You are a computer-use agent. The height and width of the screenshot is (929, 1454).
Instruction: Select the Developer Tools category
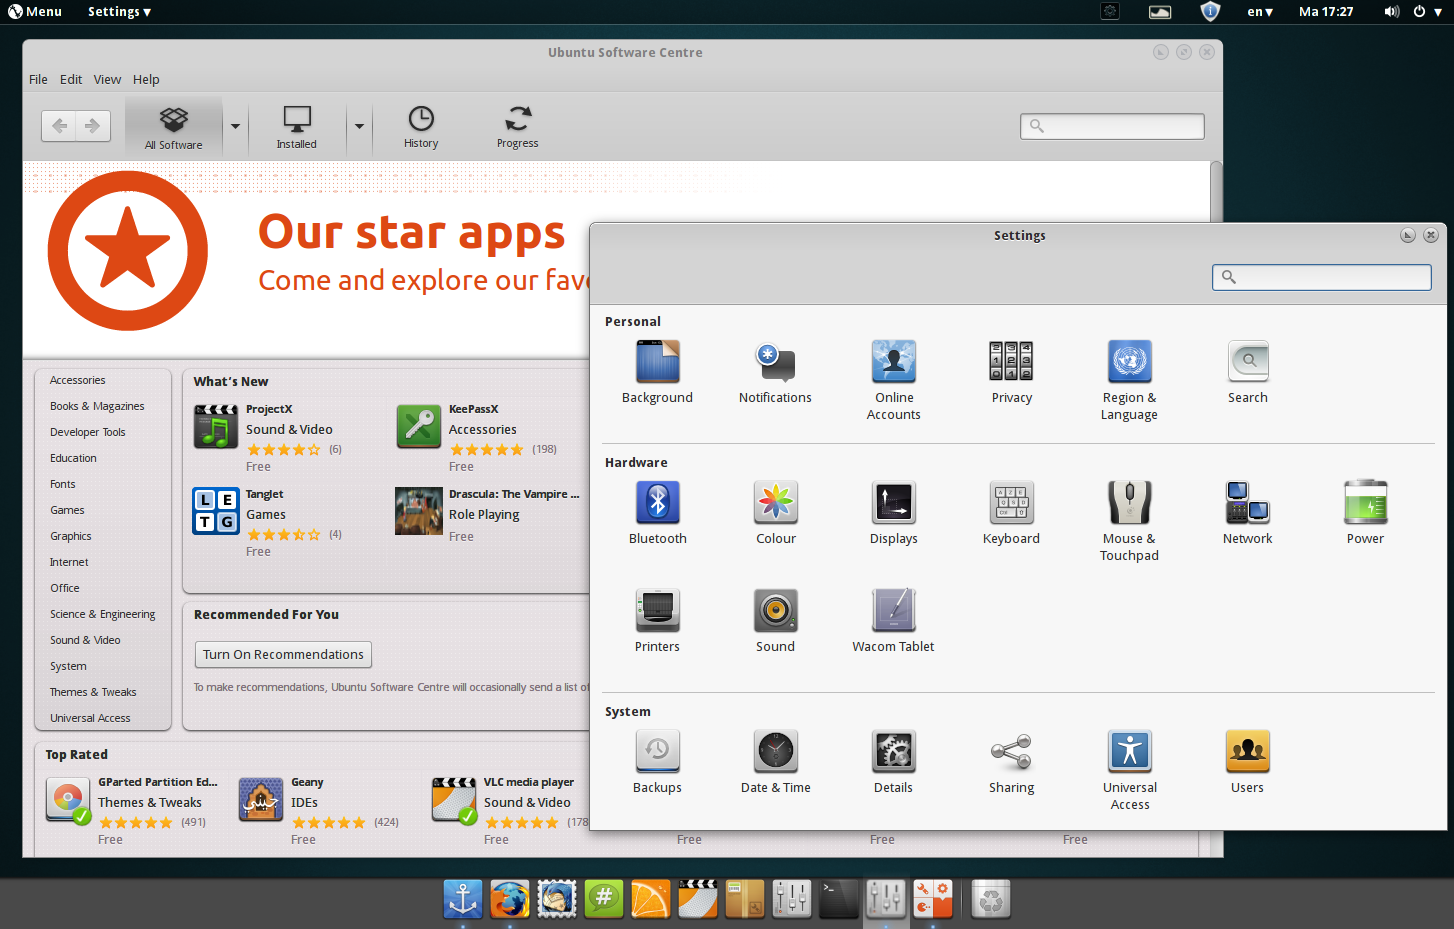point(88,432)
